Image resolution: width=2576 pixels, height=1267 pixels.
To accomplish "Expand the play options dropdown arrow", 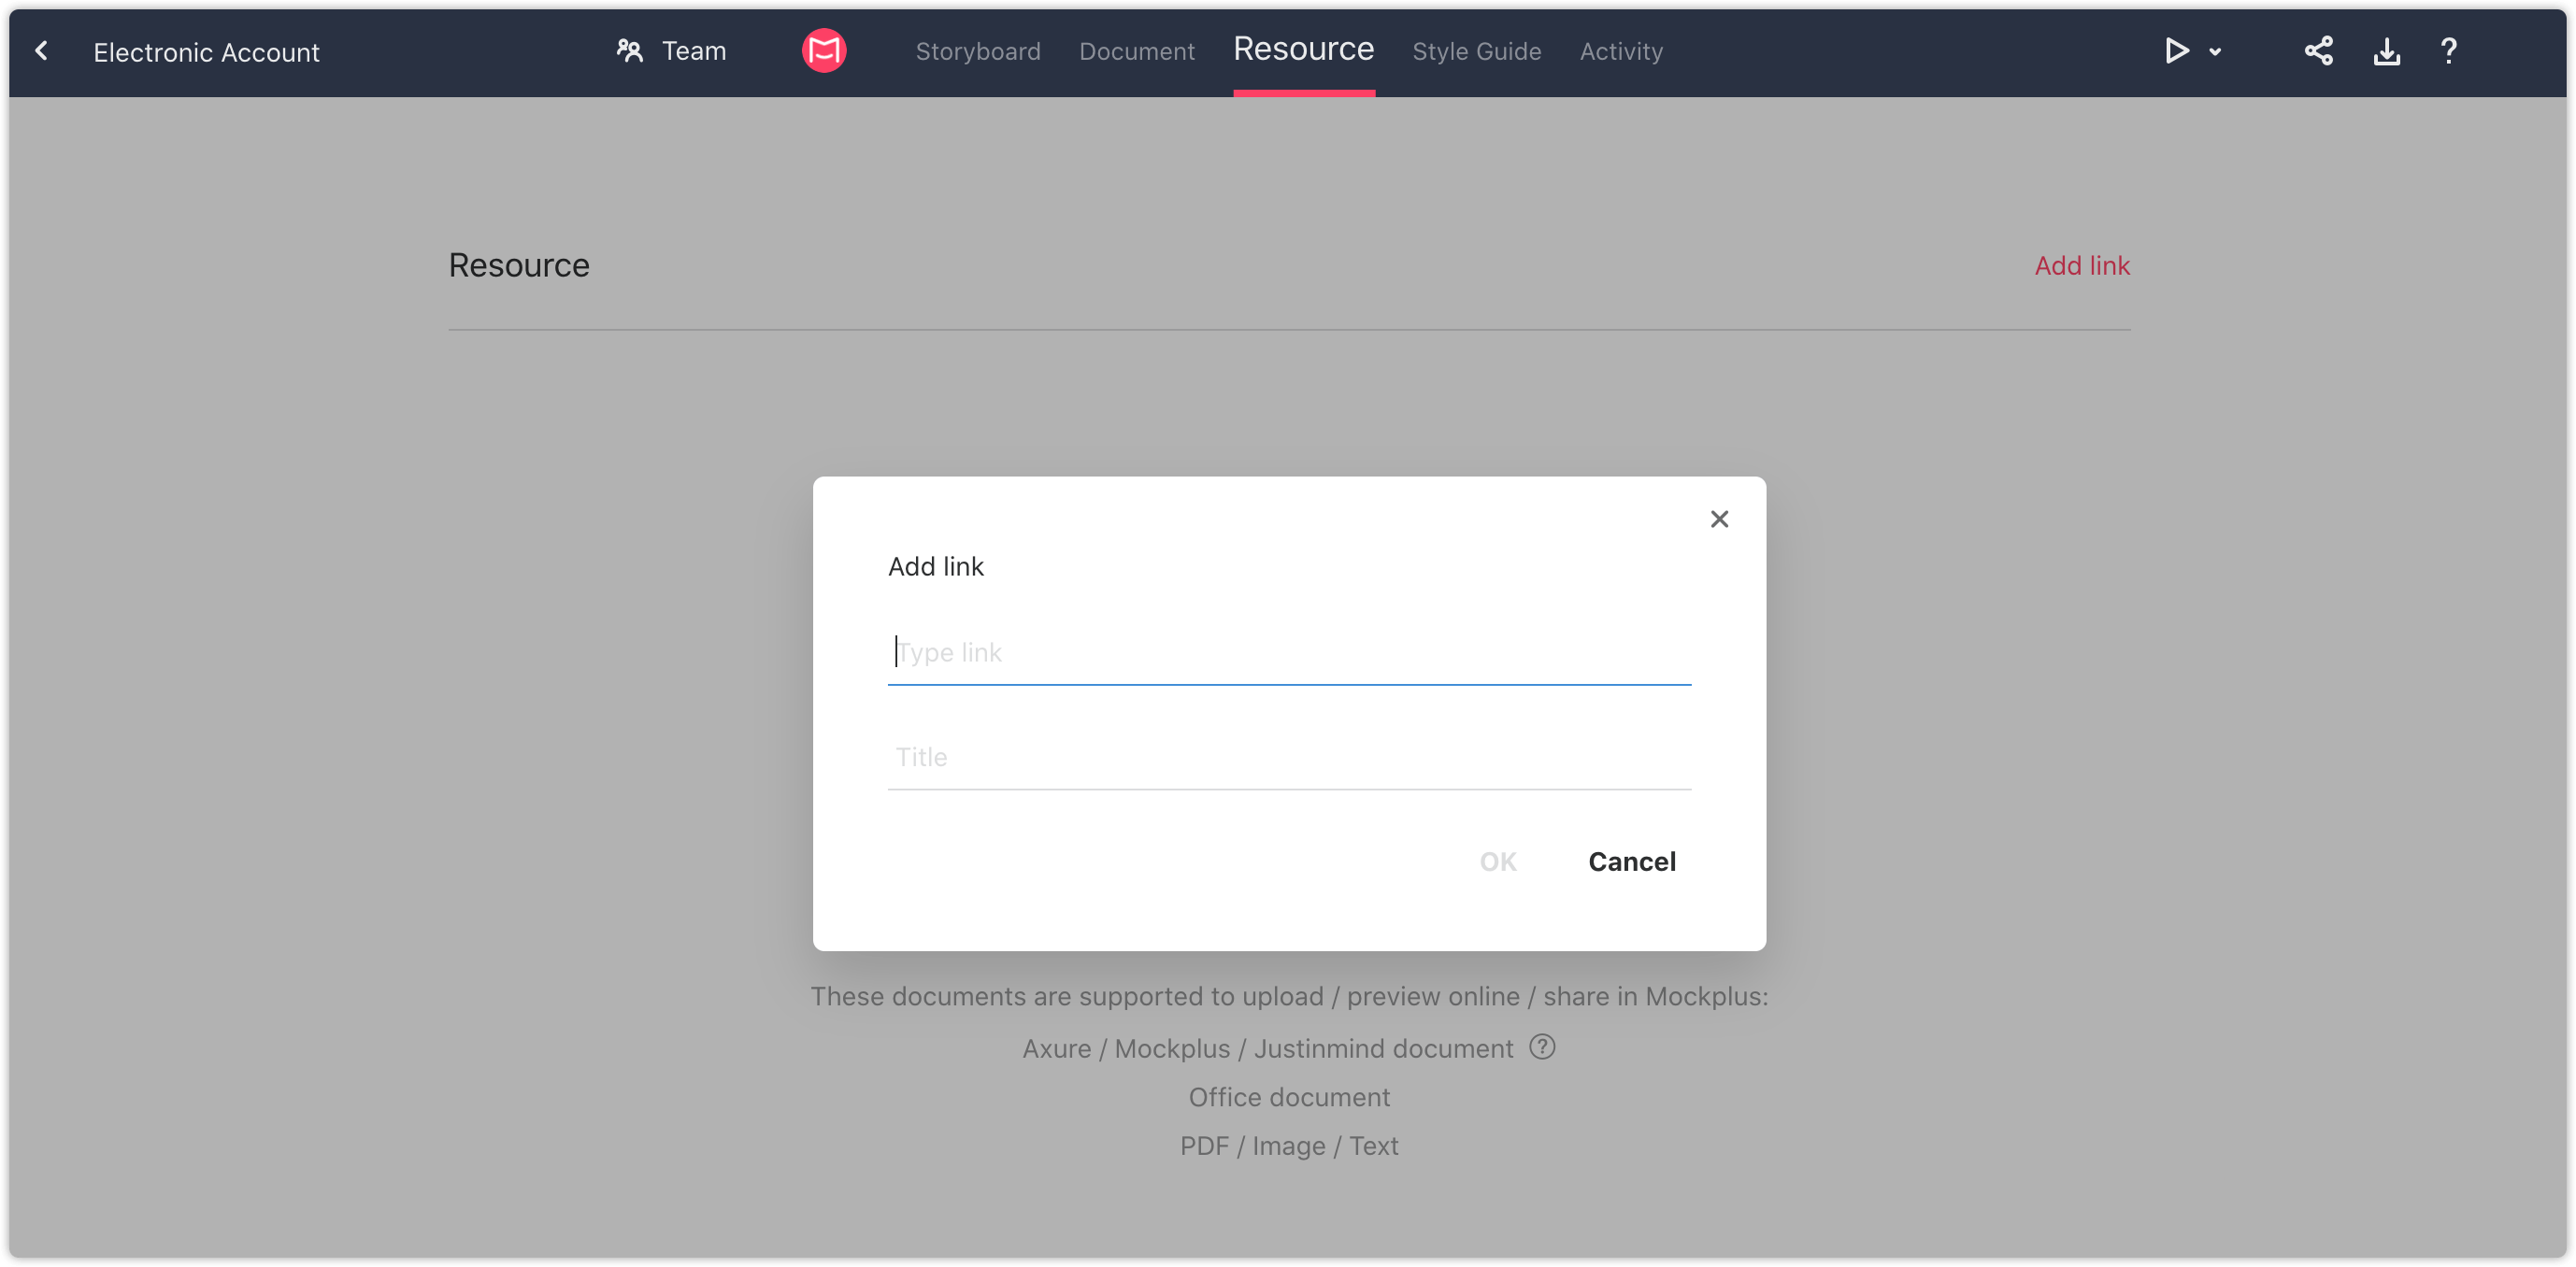I will [x=2215, y=52].
